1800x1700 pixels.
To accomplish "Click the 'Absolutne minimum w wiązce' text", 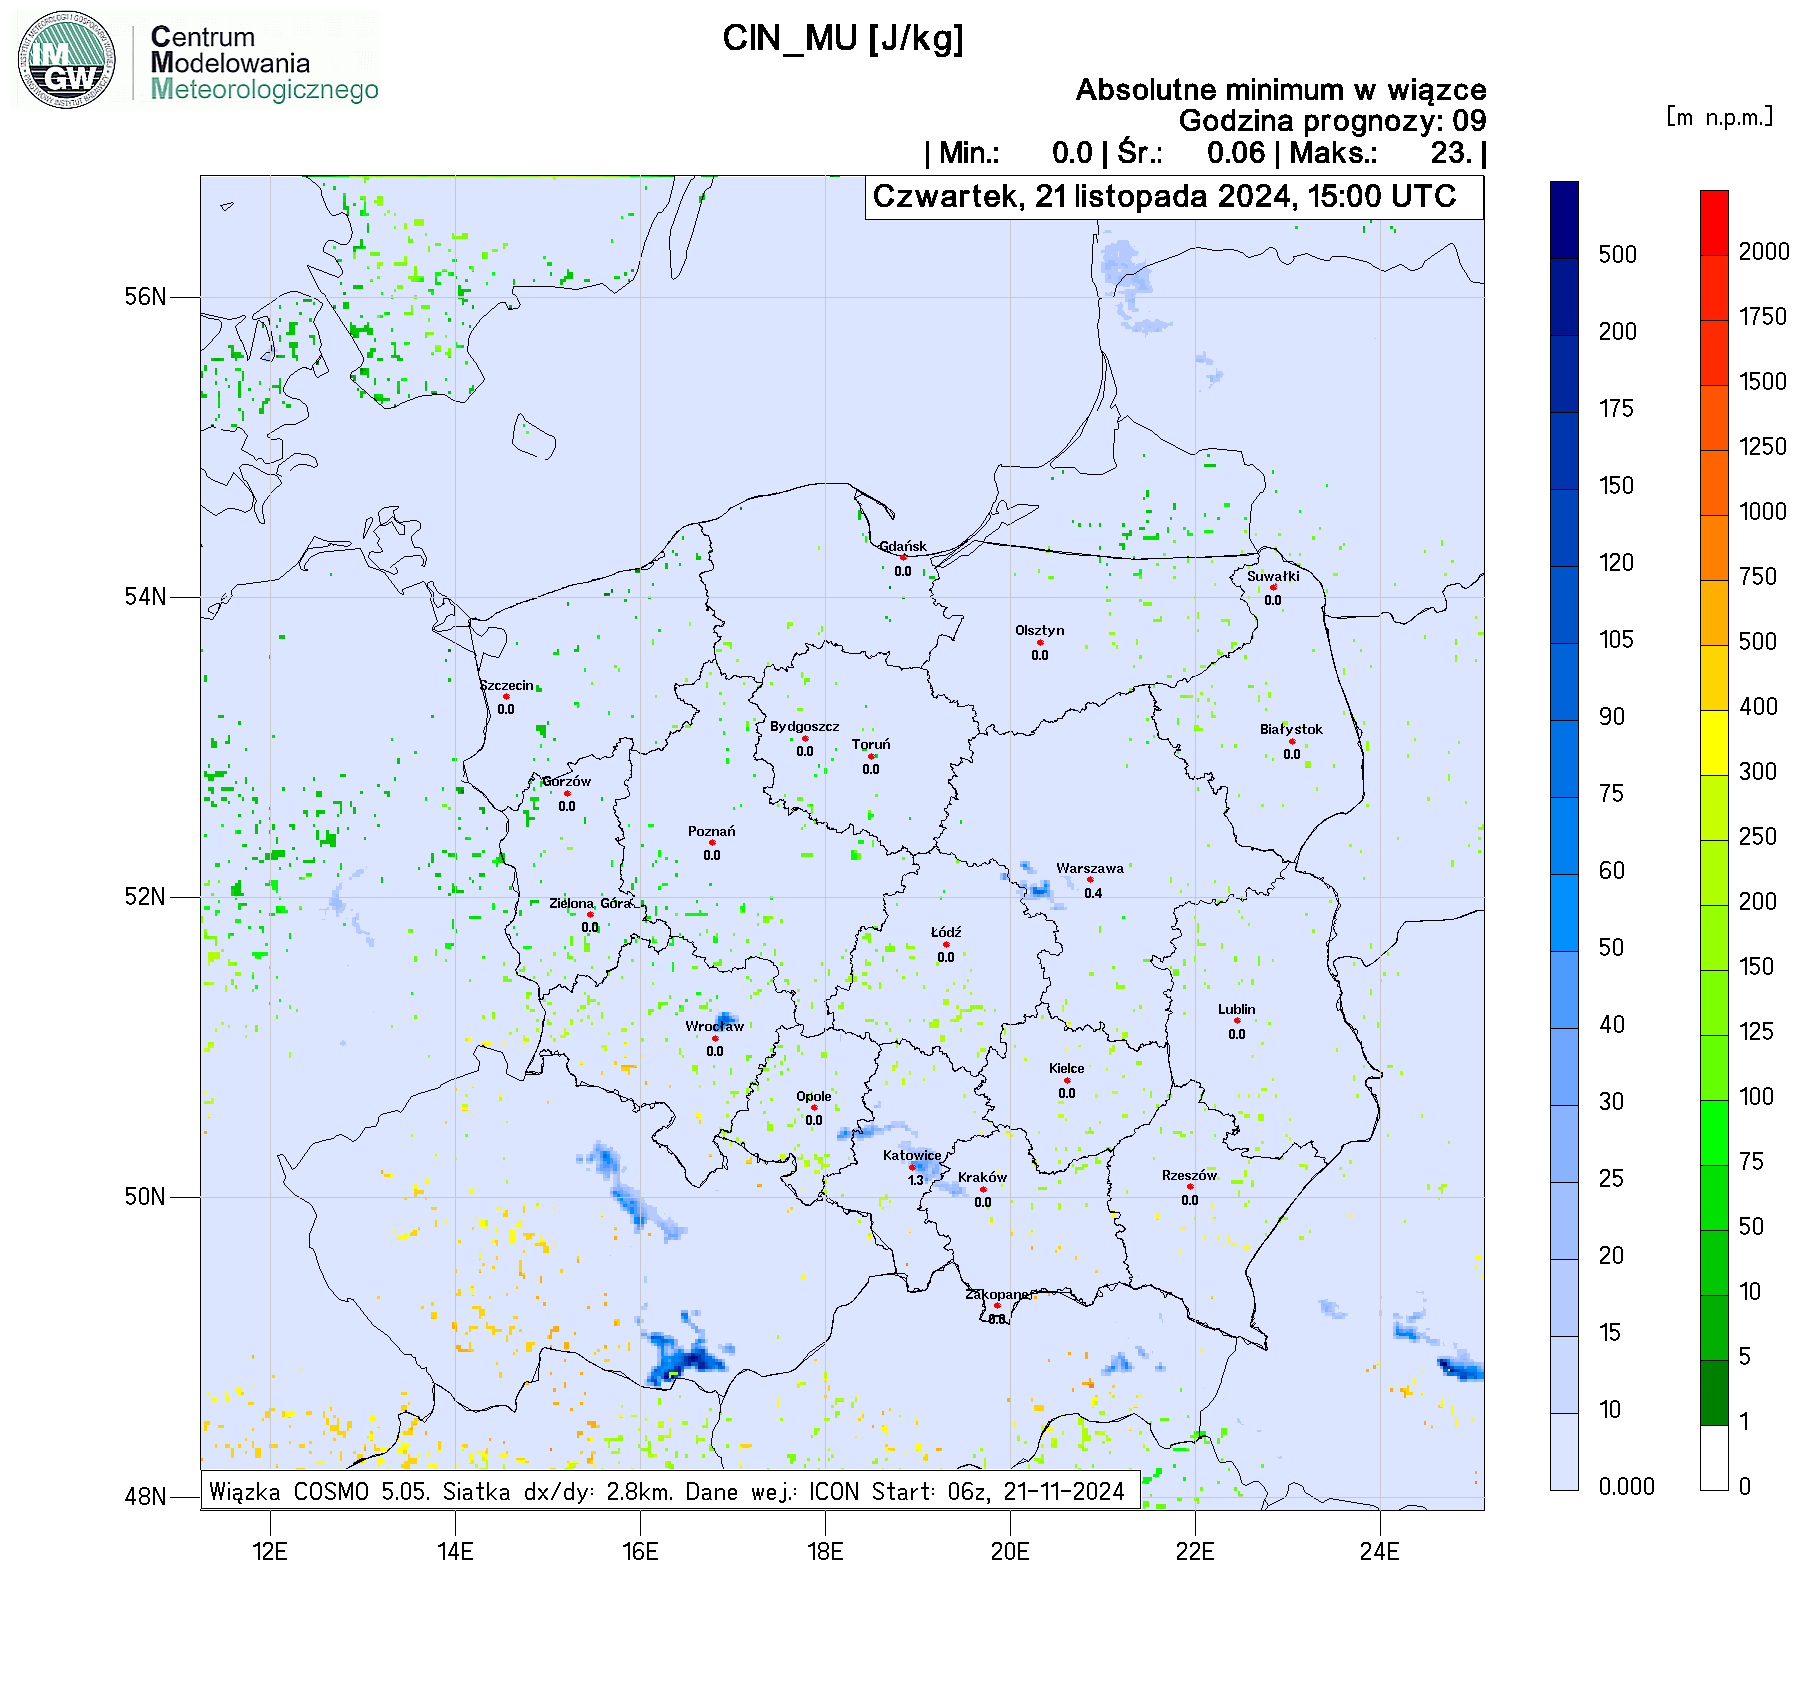I will point(1281,90).
